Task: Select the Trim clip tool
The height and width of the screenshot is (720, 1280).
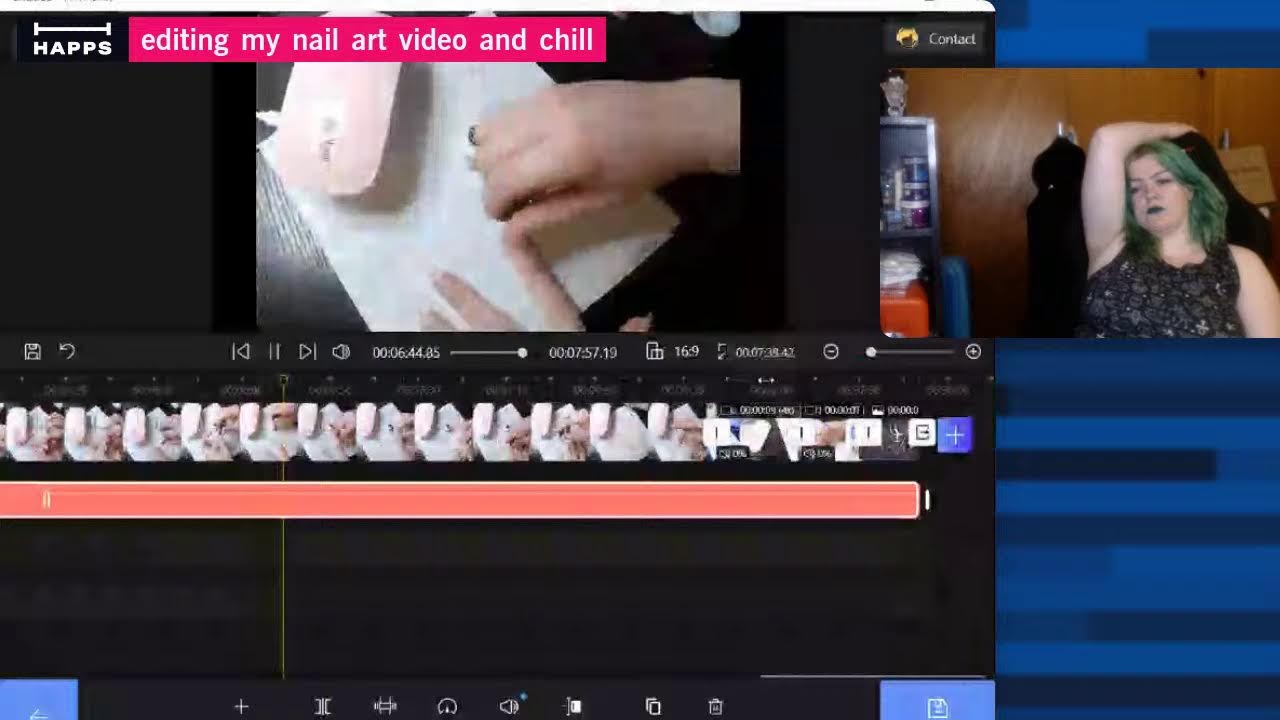Action: [x=385, y=707]
